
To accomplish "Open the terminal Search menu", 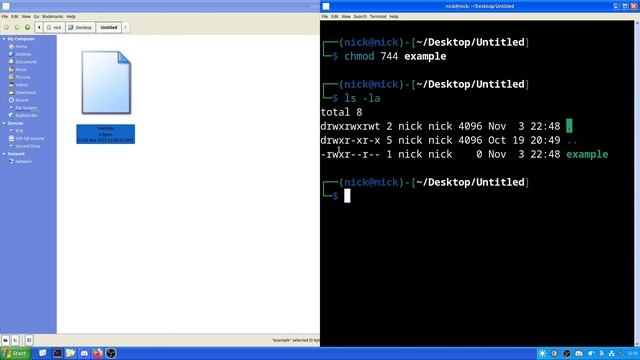I will 360,17.
